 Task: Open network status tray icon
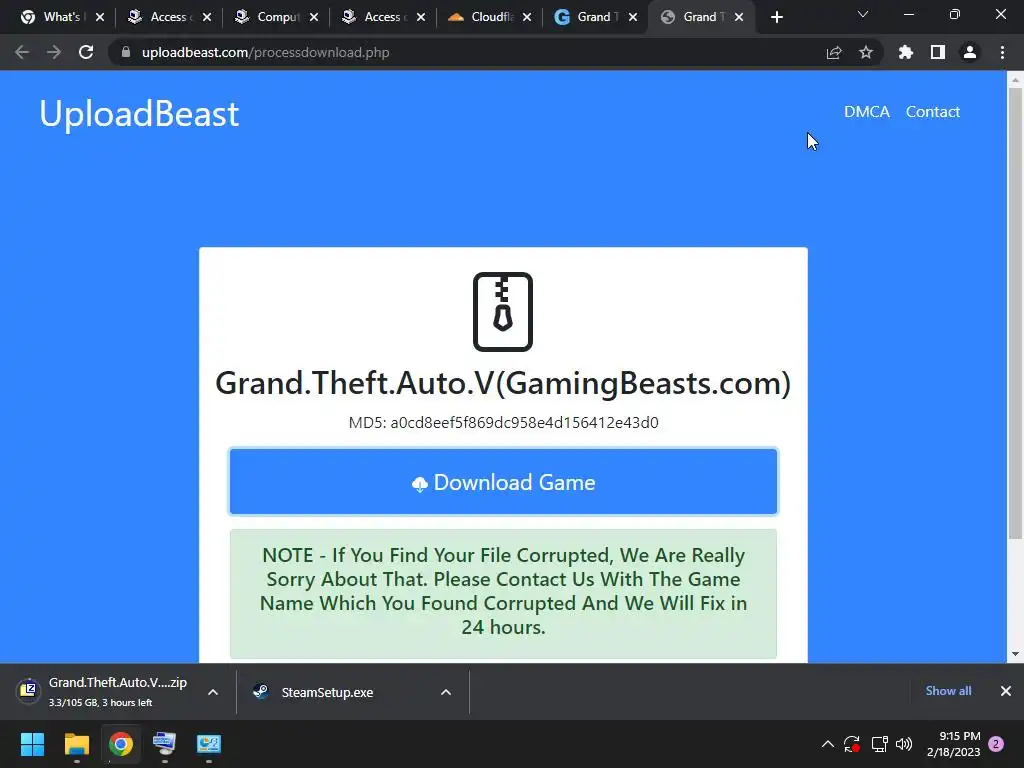click(880, 744)
